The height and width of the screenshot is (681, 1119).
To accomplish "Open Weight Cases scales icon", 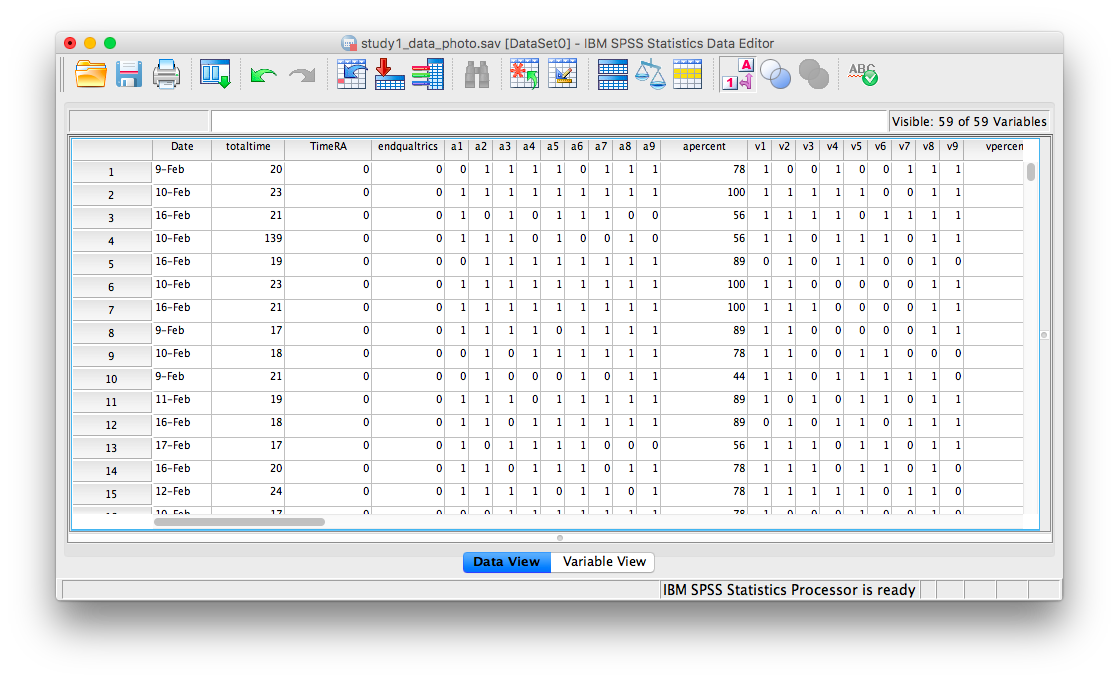I will (x=650, y=74).
